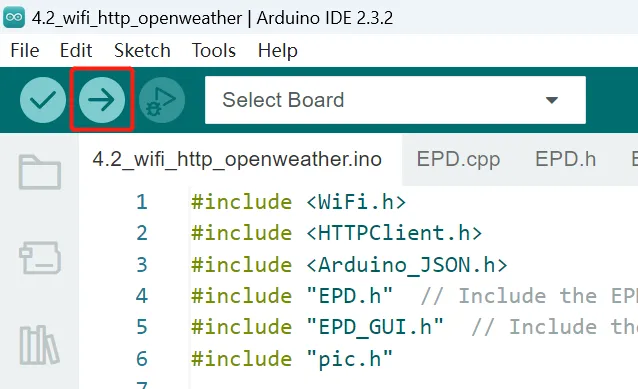Open the Boards Manager sidebar icon
This screenshot has width=638, height=389.
coord(40,258)
